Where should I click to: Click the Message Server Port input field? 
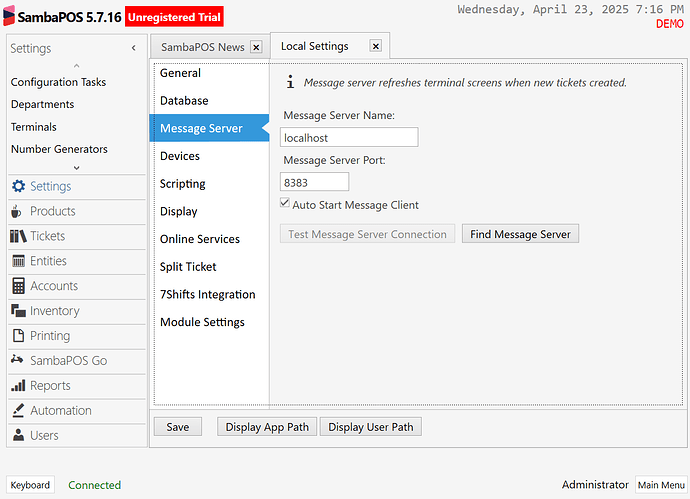click(314, 182)
